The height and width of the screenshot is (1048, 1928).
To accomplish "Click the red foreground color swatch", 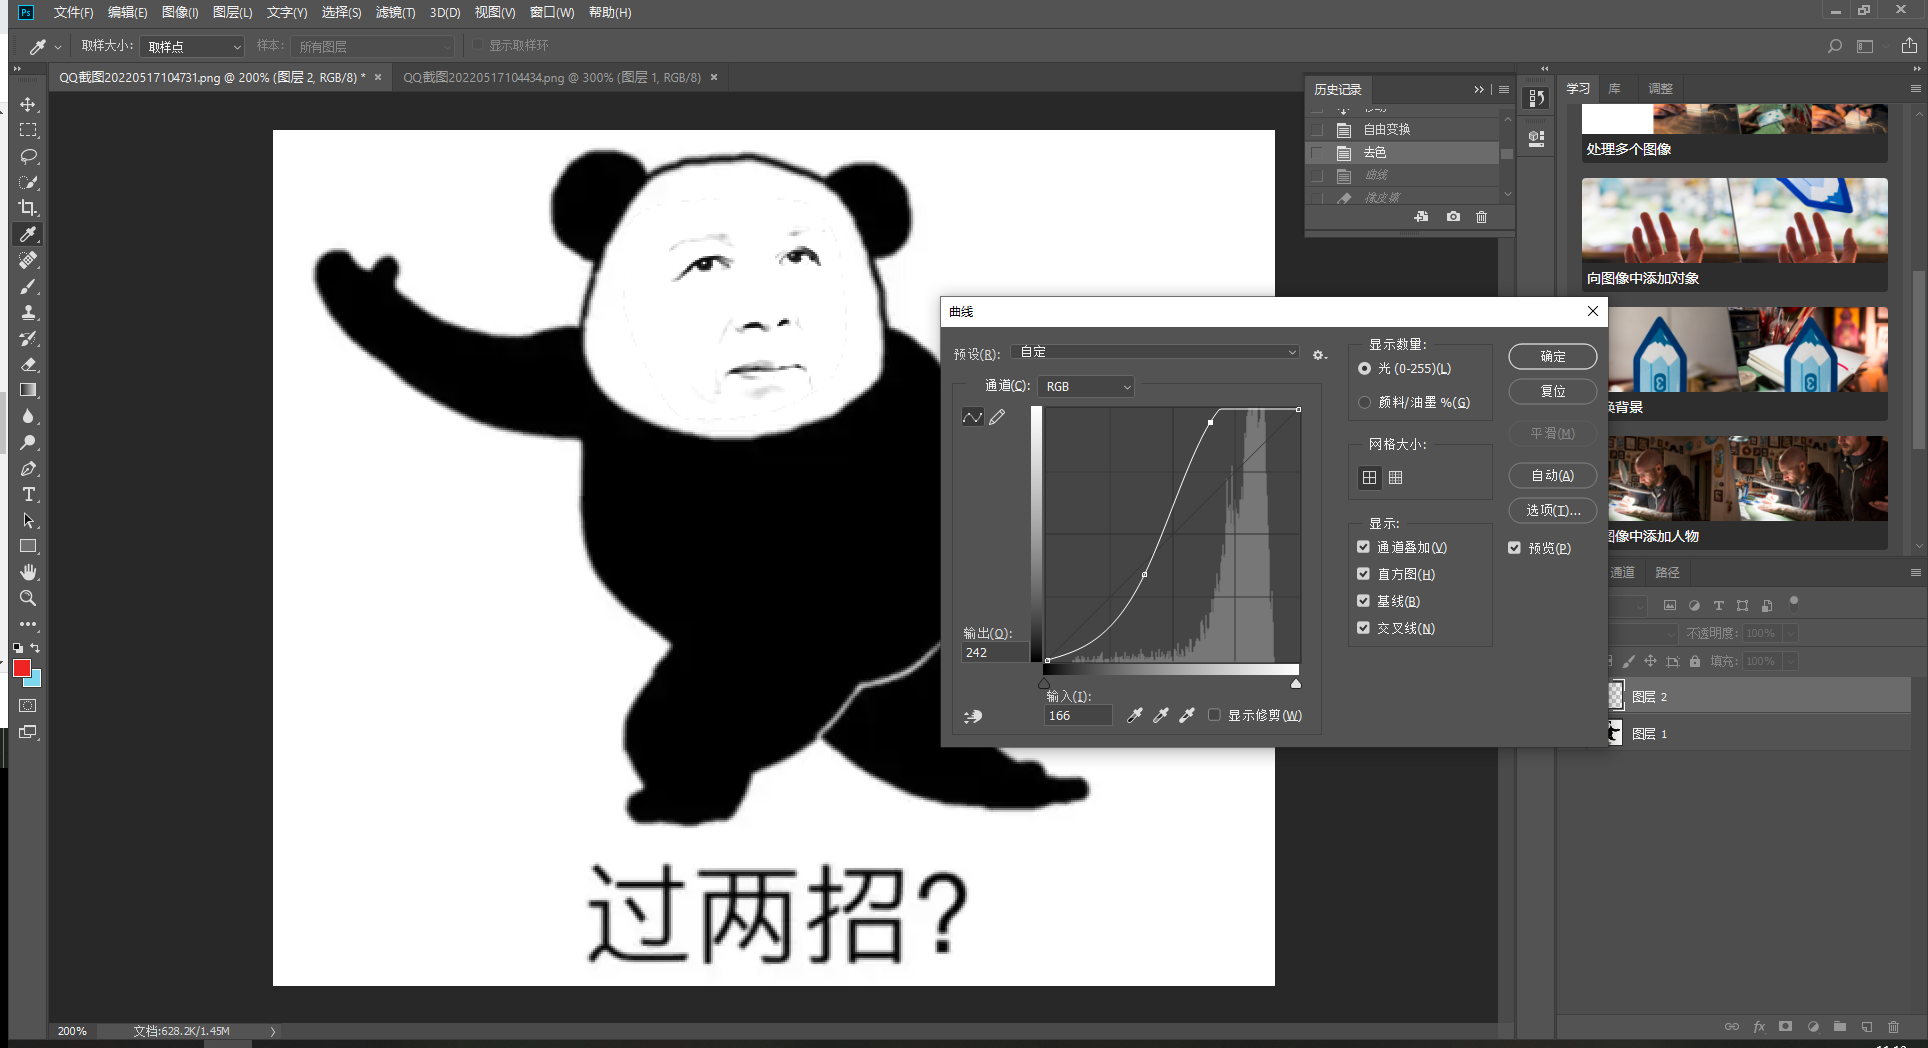I will 21,668.
